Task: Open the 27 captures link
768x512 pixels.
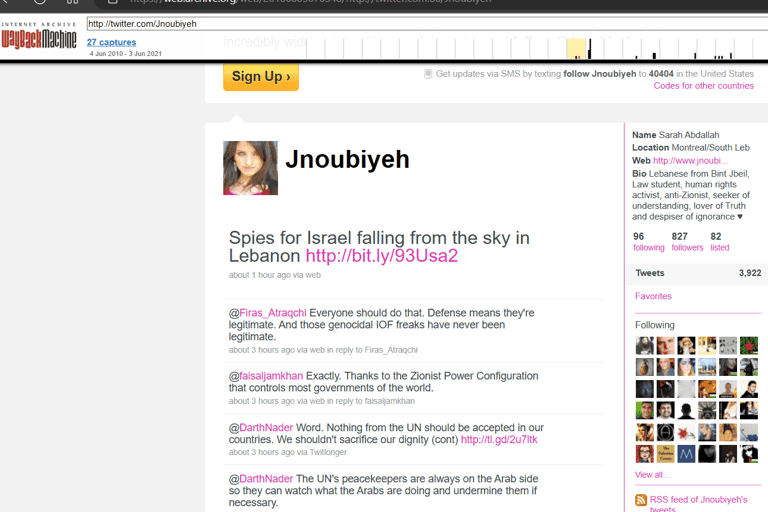Action: pyautogui.click(x=112, y=42)
